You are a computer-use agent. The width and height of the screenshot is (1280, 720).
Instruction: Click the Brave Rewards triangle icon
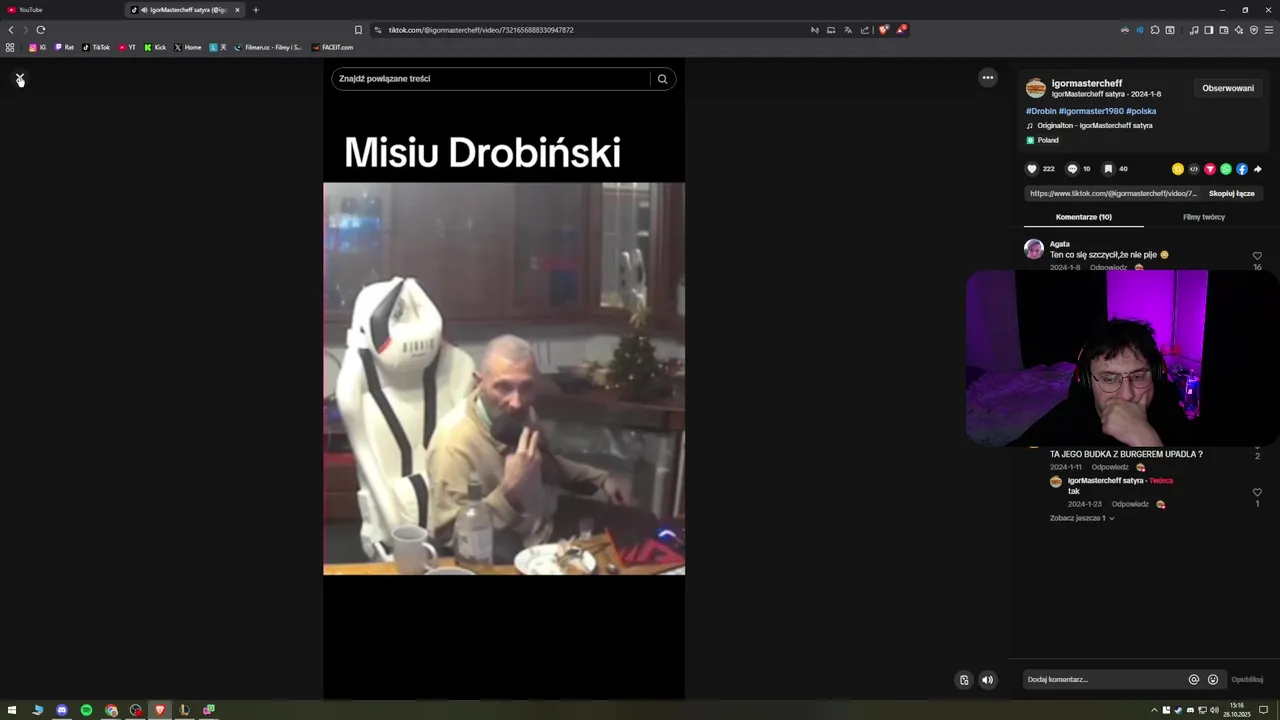[901, 30]
